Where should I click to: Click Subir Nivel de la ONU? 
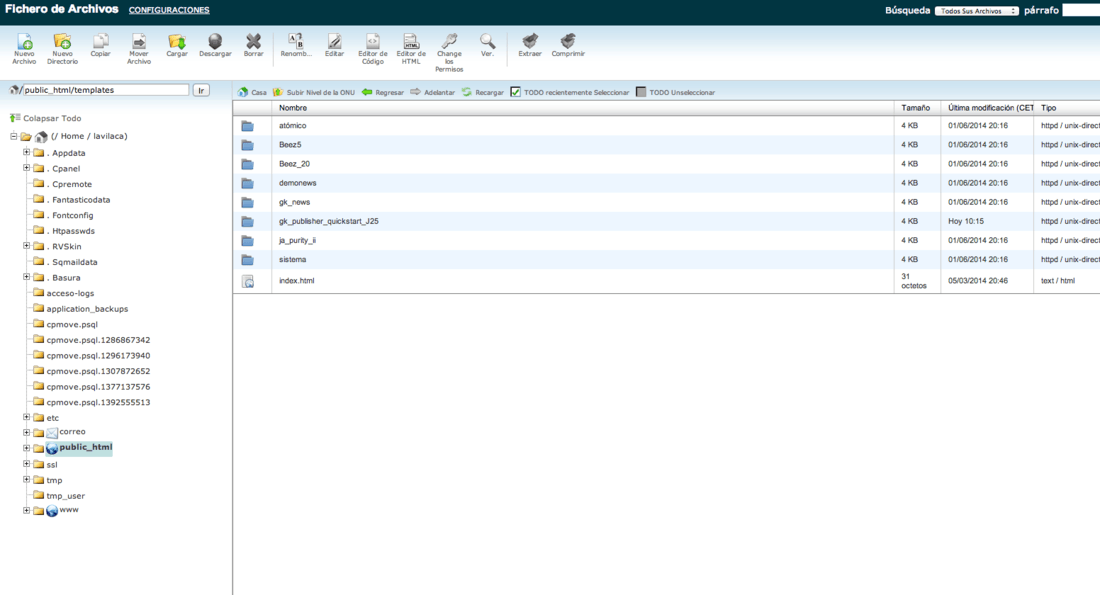tap(314, 92)
